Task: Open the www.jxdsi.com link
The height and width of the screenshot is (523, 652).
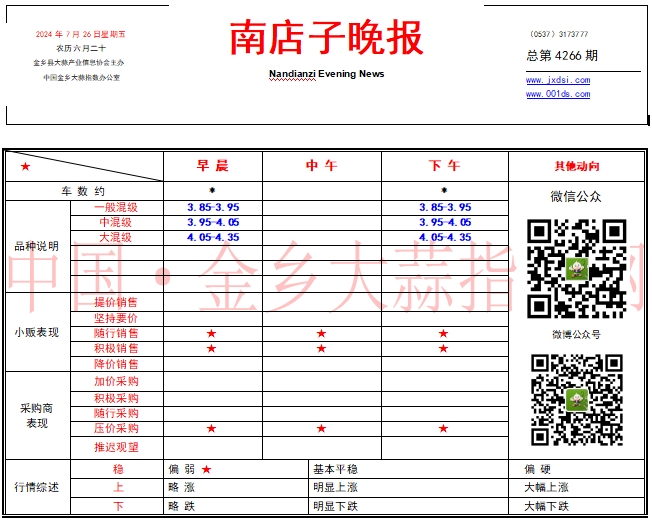Action: pyautogui.click(x=558, y=80)
